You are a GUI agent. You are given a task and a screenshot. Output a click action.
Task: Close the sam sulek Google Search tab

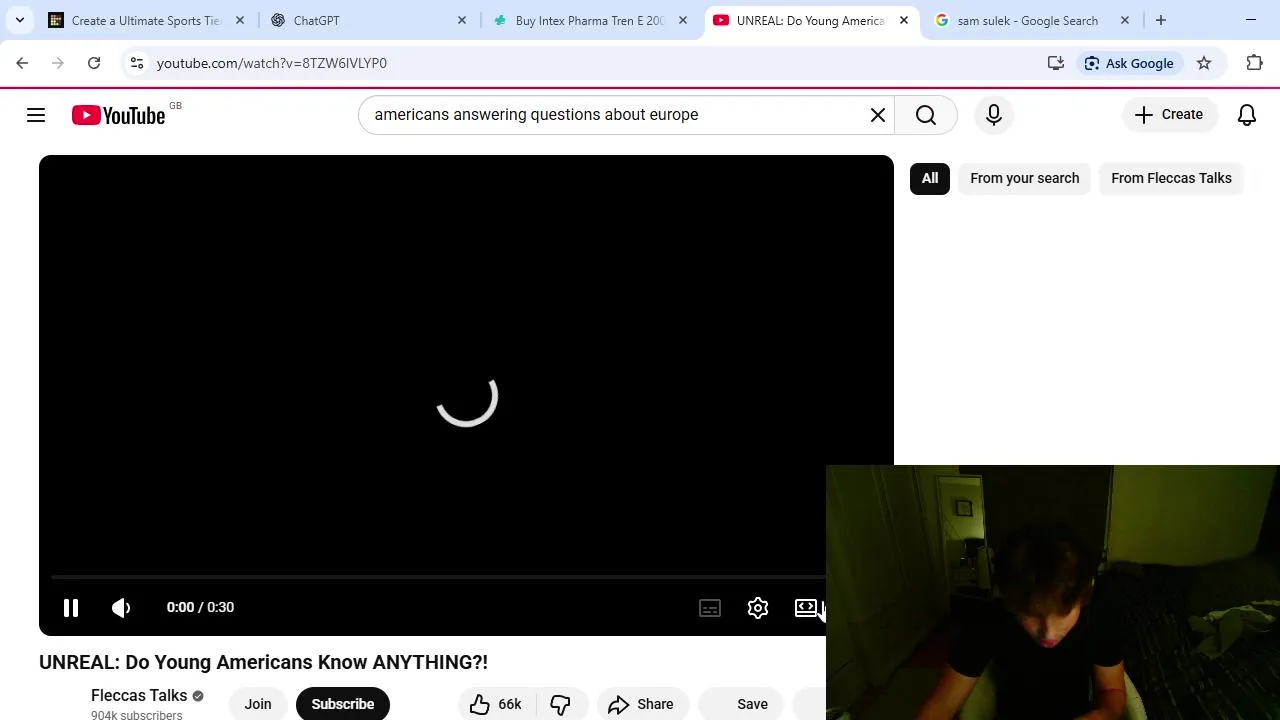[x=1125, y=20]
